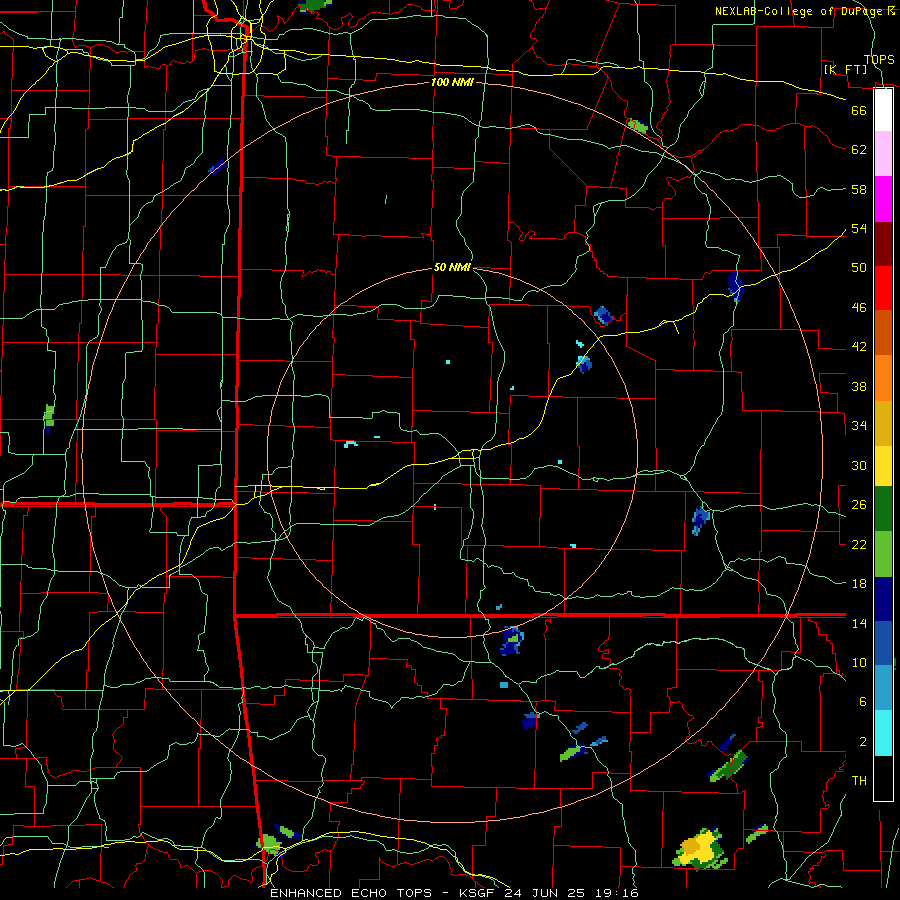This screenshot has width=900, height=900.
Task: Click the 66 value on the legend
Action: pos(859,110)
